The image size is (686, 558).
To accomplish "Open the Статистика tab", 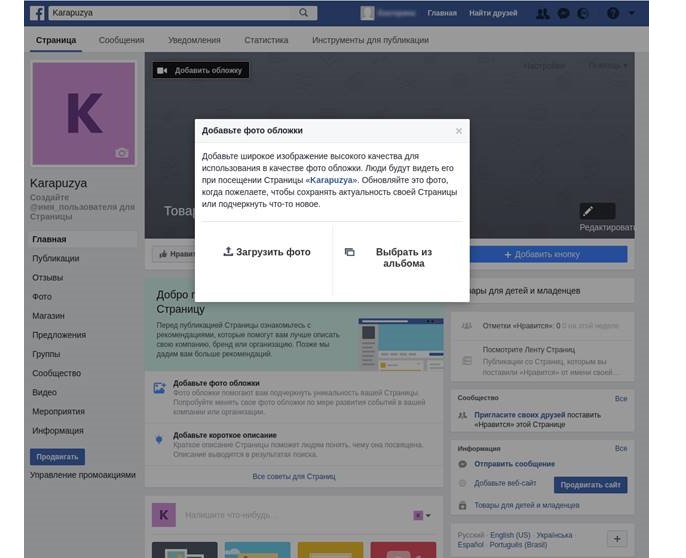I will click(x=266, y=40).
